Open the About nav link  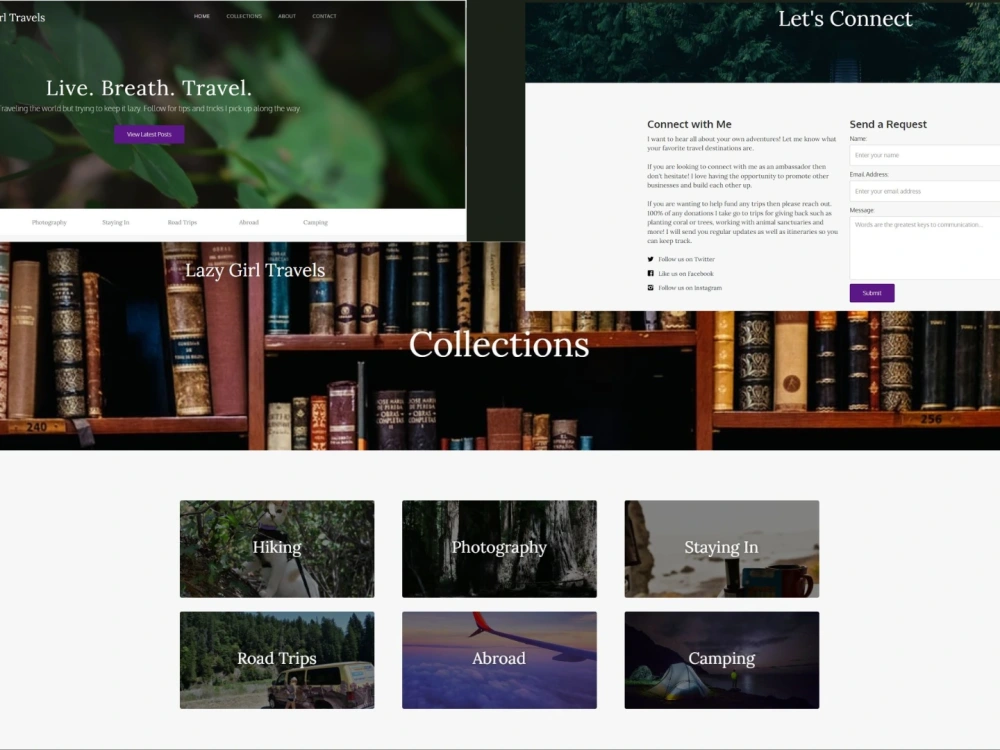(286, 16)
